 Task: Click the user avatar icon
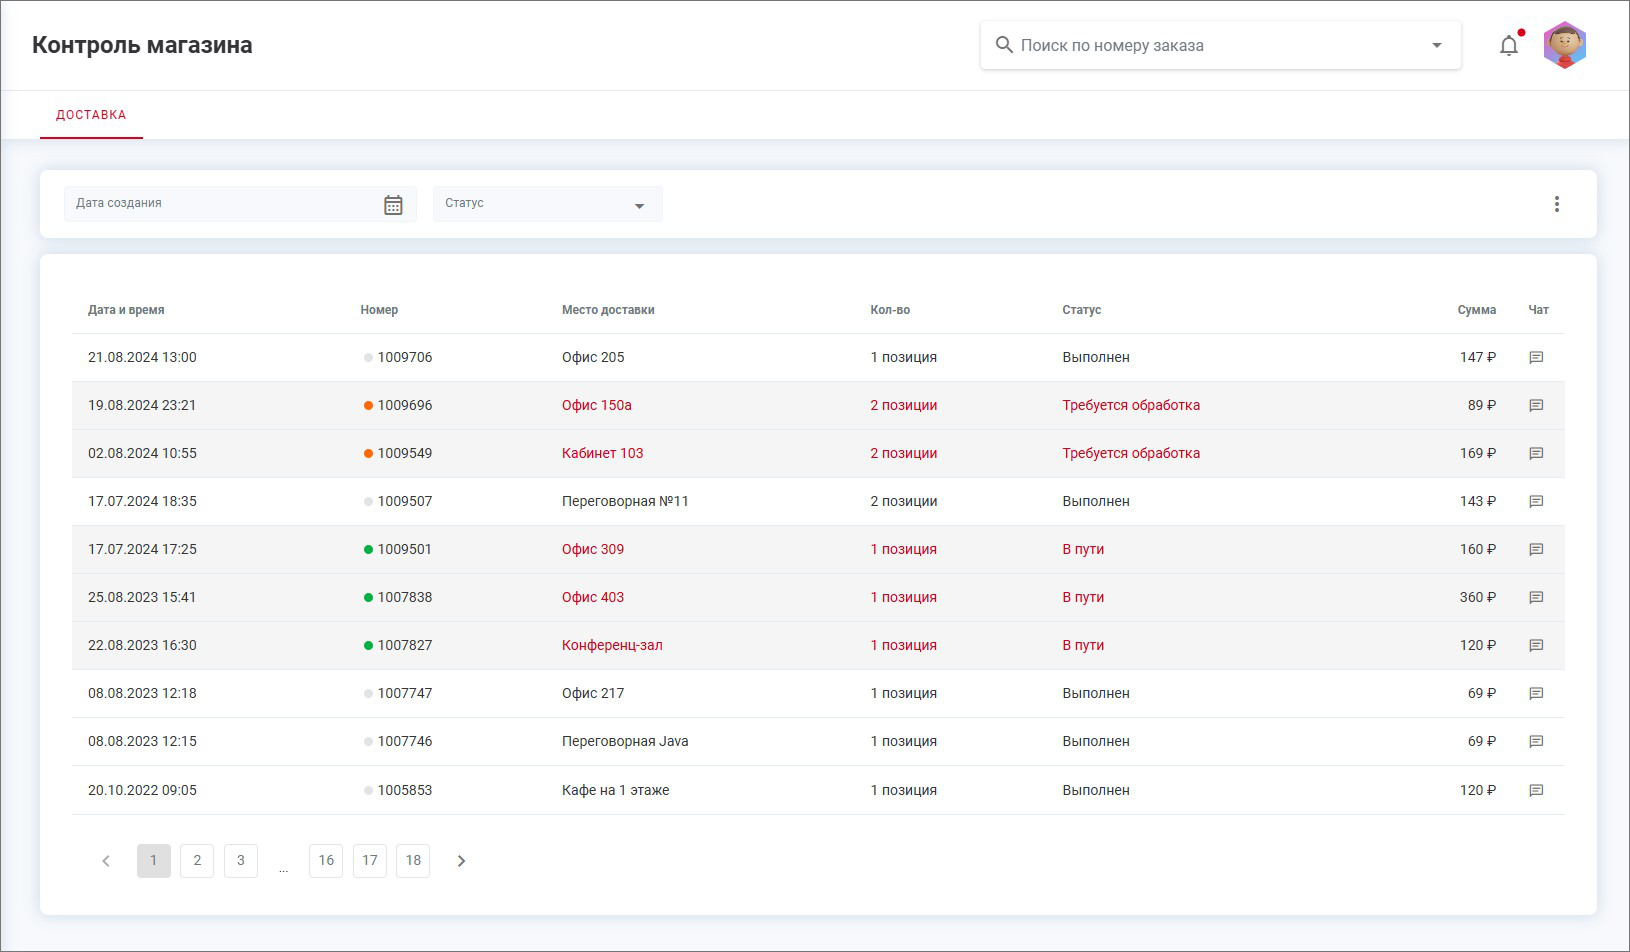1564,45
